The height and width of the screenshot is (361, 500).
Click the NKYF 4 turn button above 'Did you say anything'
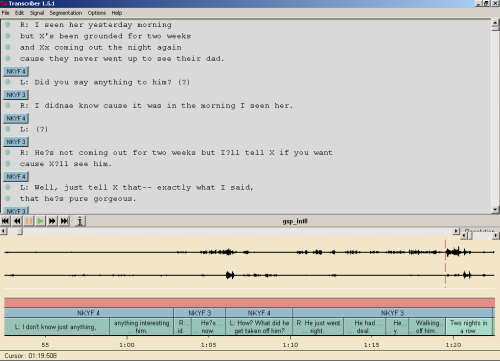coord(16,71)
